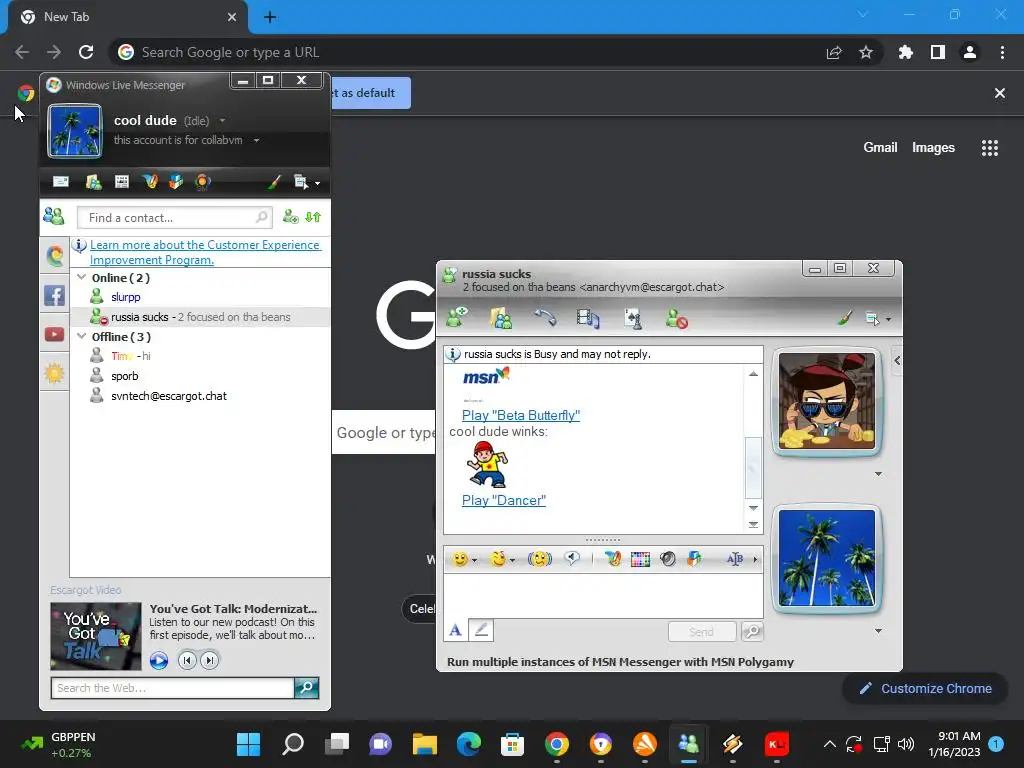Click the video and music icon in chat
Viewport: 1024px width, 768px height.
point(588,318)
